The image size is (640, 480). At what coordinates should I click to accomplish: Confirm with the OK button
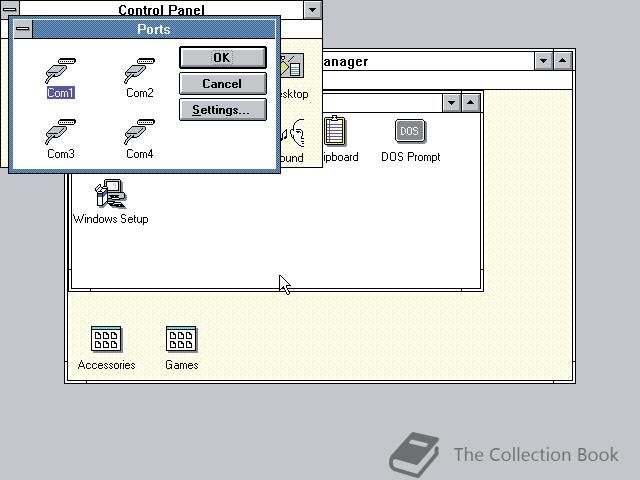click(223, 58)
